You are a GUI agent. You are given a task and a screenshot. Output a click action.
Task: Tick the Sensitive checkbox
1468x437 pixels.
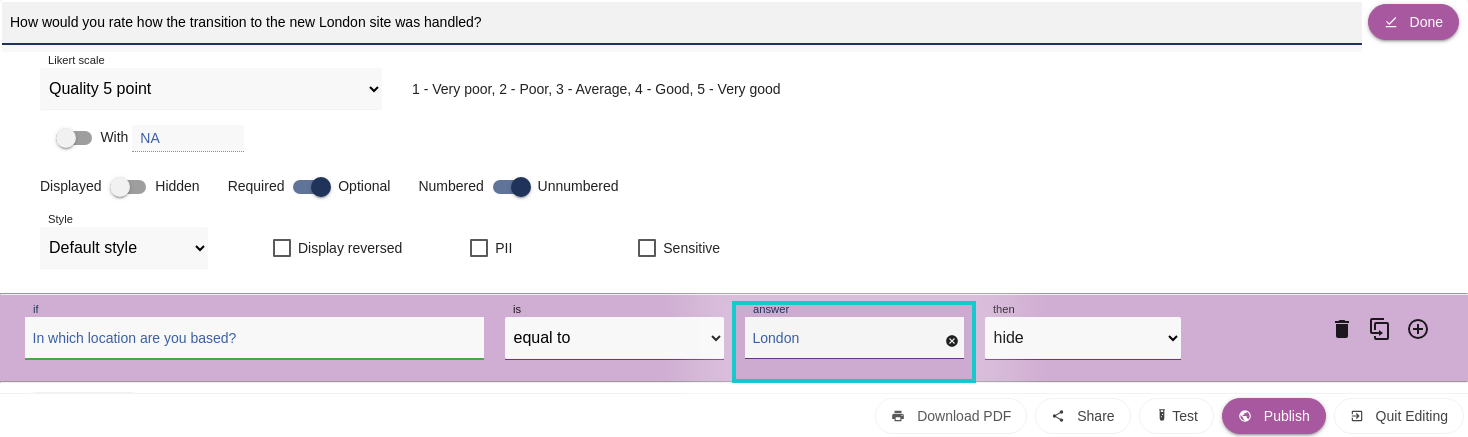(647, 248)
